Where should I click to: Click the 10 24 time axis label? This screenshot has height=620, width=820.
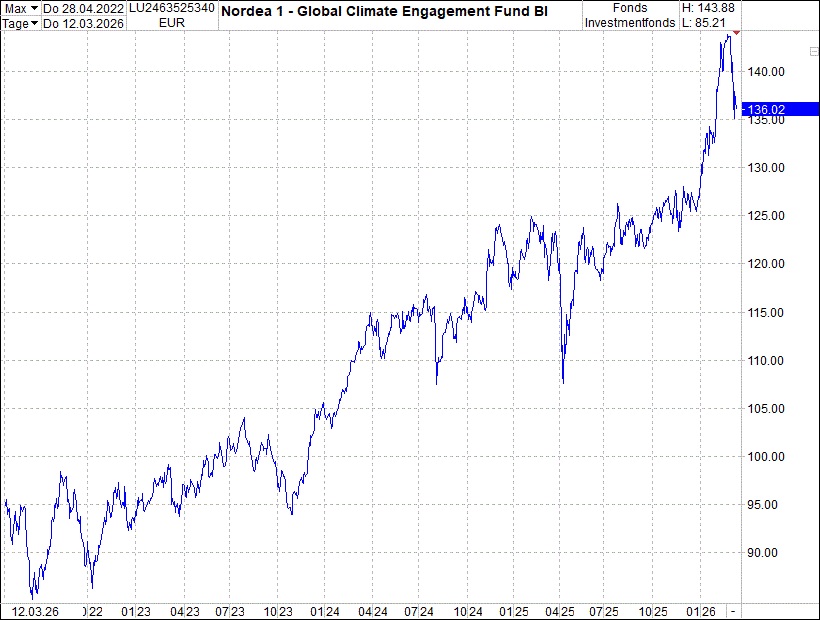(468, 612)
